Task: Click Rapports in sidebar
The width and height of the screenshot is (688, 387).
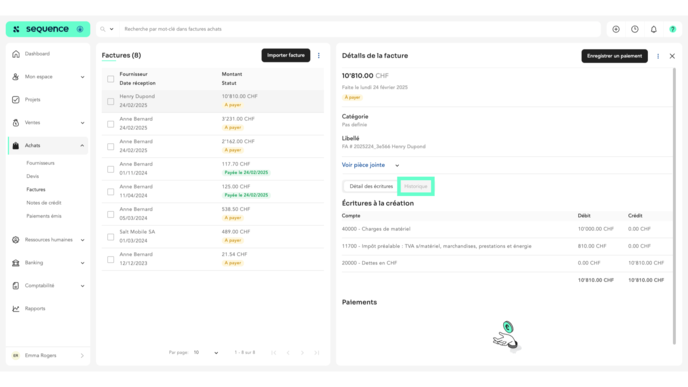Action: [35, 308]
